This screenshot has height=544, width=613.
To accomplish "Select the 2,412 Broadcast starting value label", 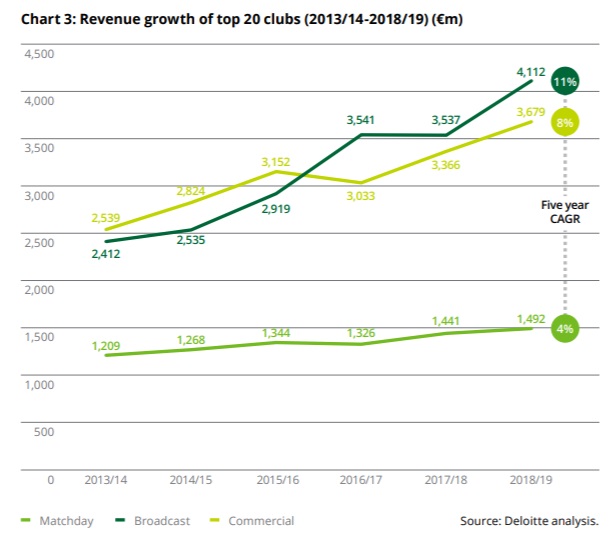I will tap(105, 255).
